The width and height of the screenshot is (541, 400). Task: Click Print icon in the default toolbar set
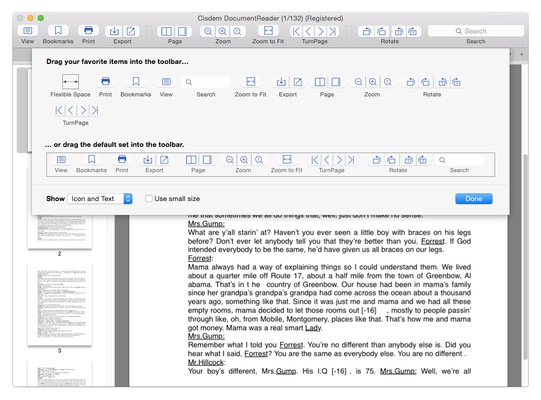tap(122, 159)
